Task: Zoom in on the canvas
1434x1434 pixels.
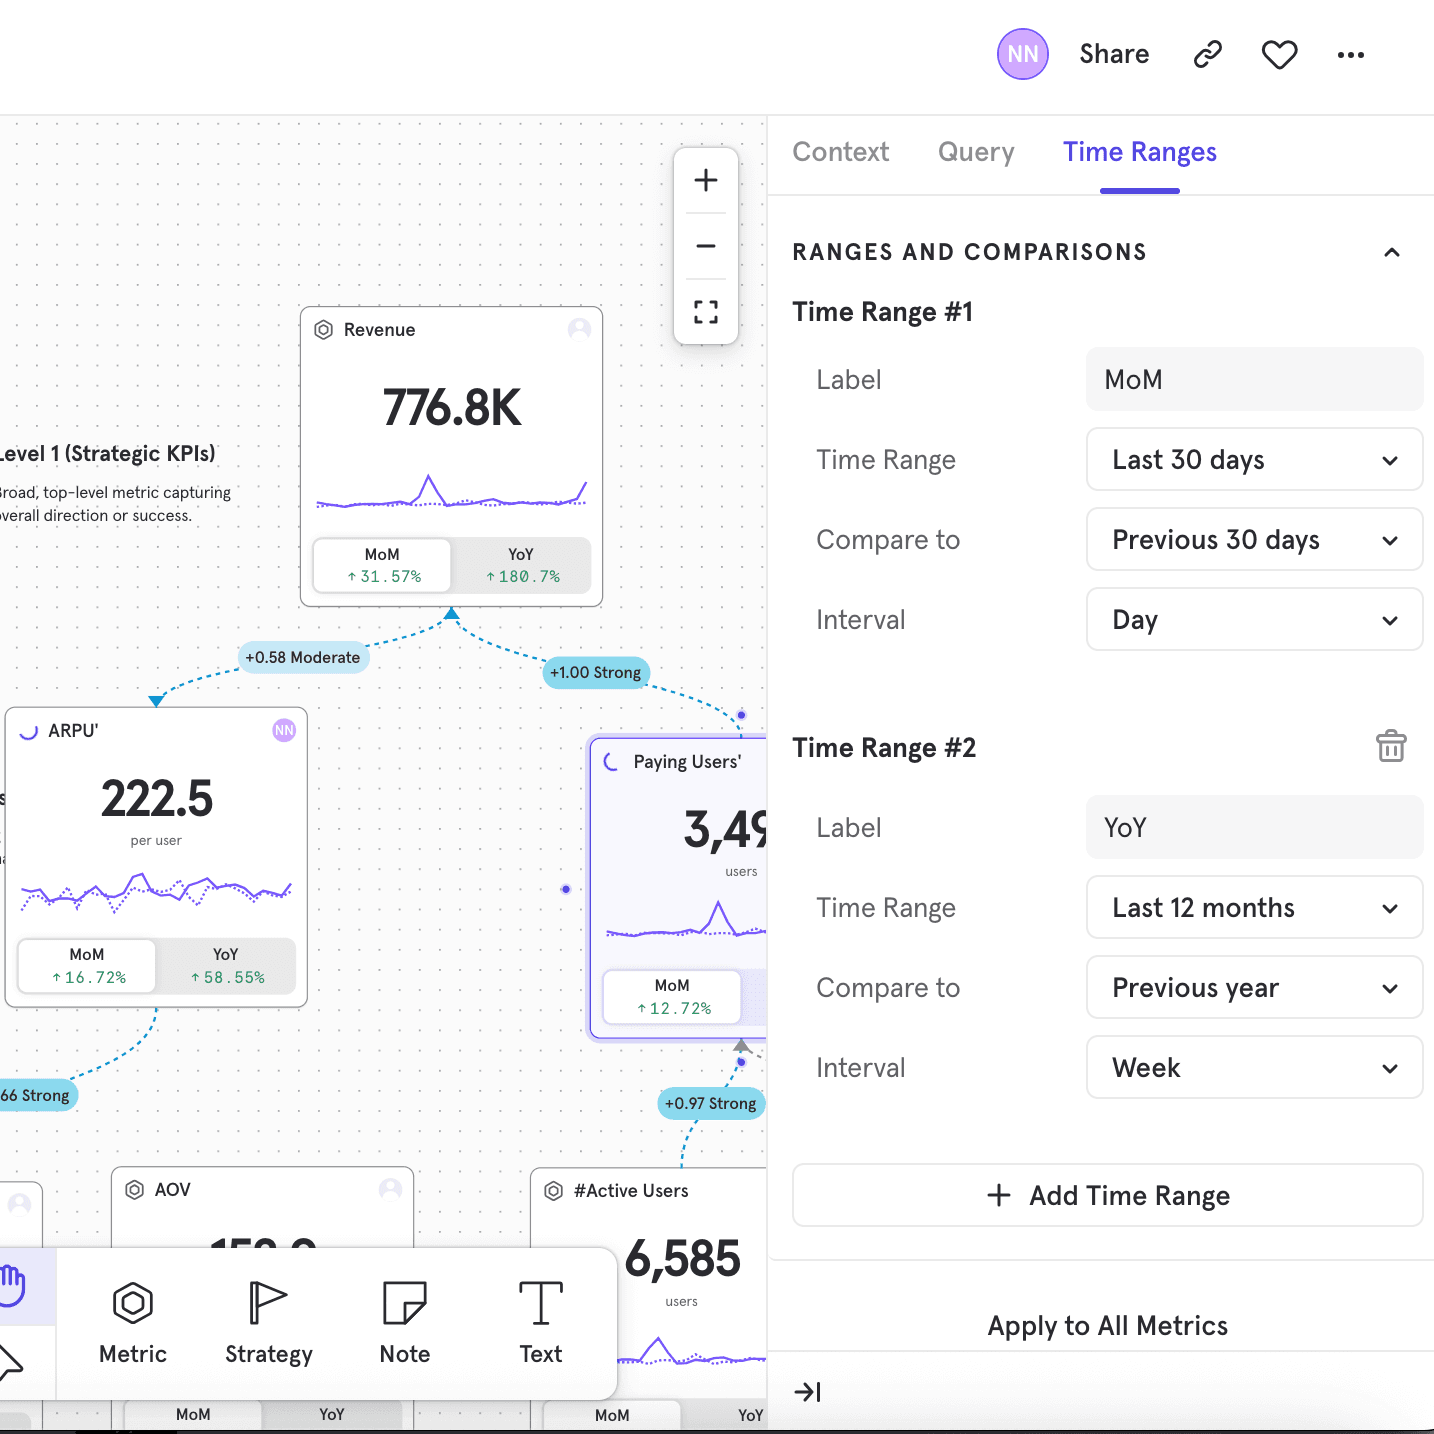Action: (x=706, y=181)
